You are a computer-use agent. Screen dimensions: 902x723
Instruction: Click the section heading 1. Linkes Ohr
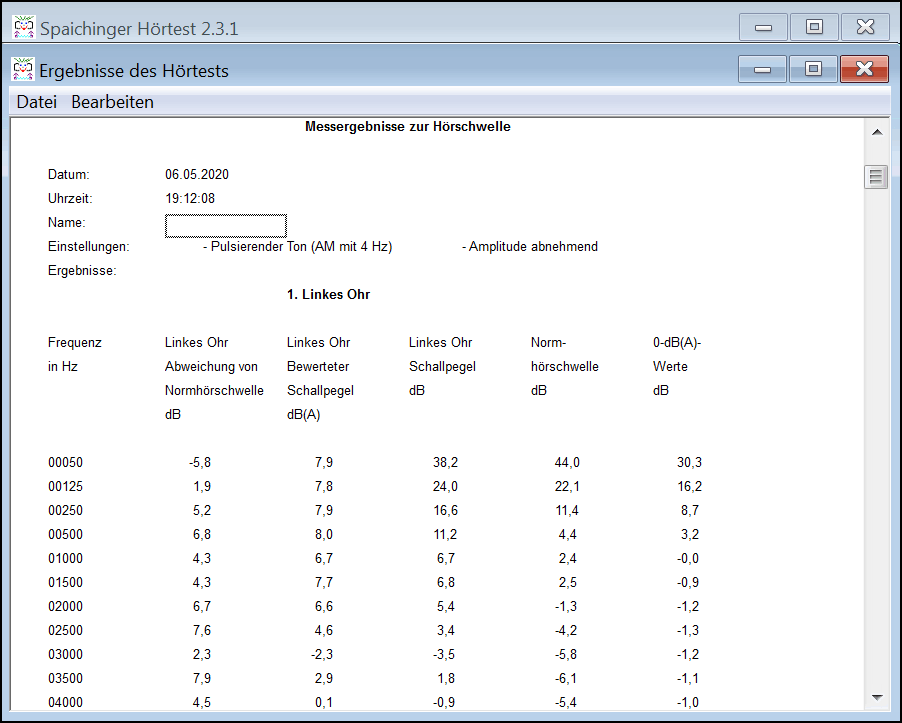[x=328, y=294]
